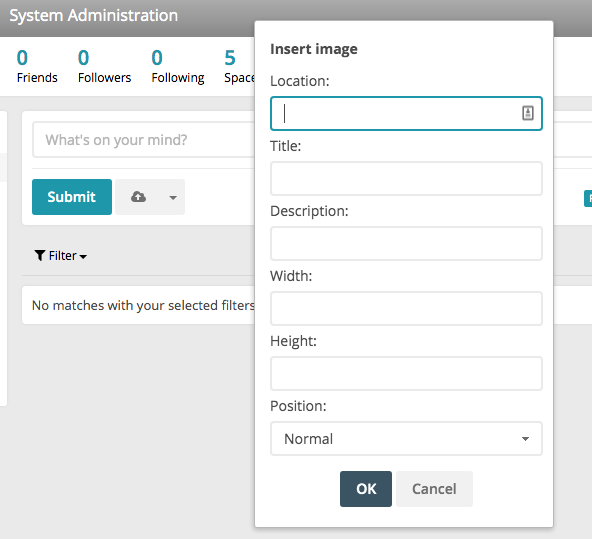The width and height of the screenshot is (592, 539).
Task: Click the funnel Filter icon
Action: click(40, 256)
